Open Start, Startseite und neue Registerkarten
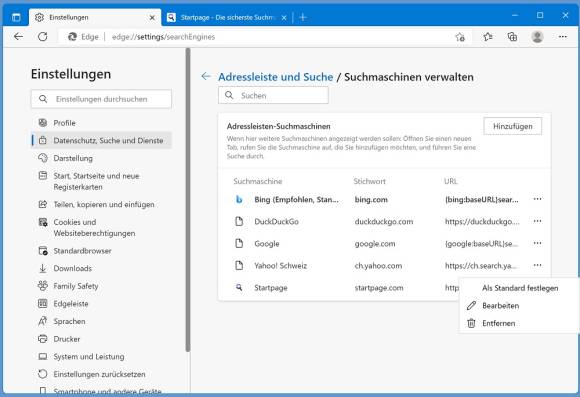This screenshot has height=397, width=580. [x=101, y=181]
